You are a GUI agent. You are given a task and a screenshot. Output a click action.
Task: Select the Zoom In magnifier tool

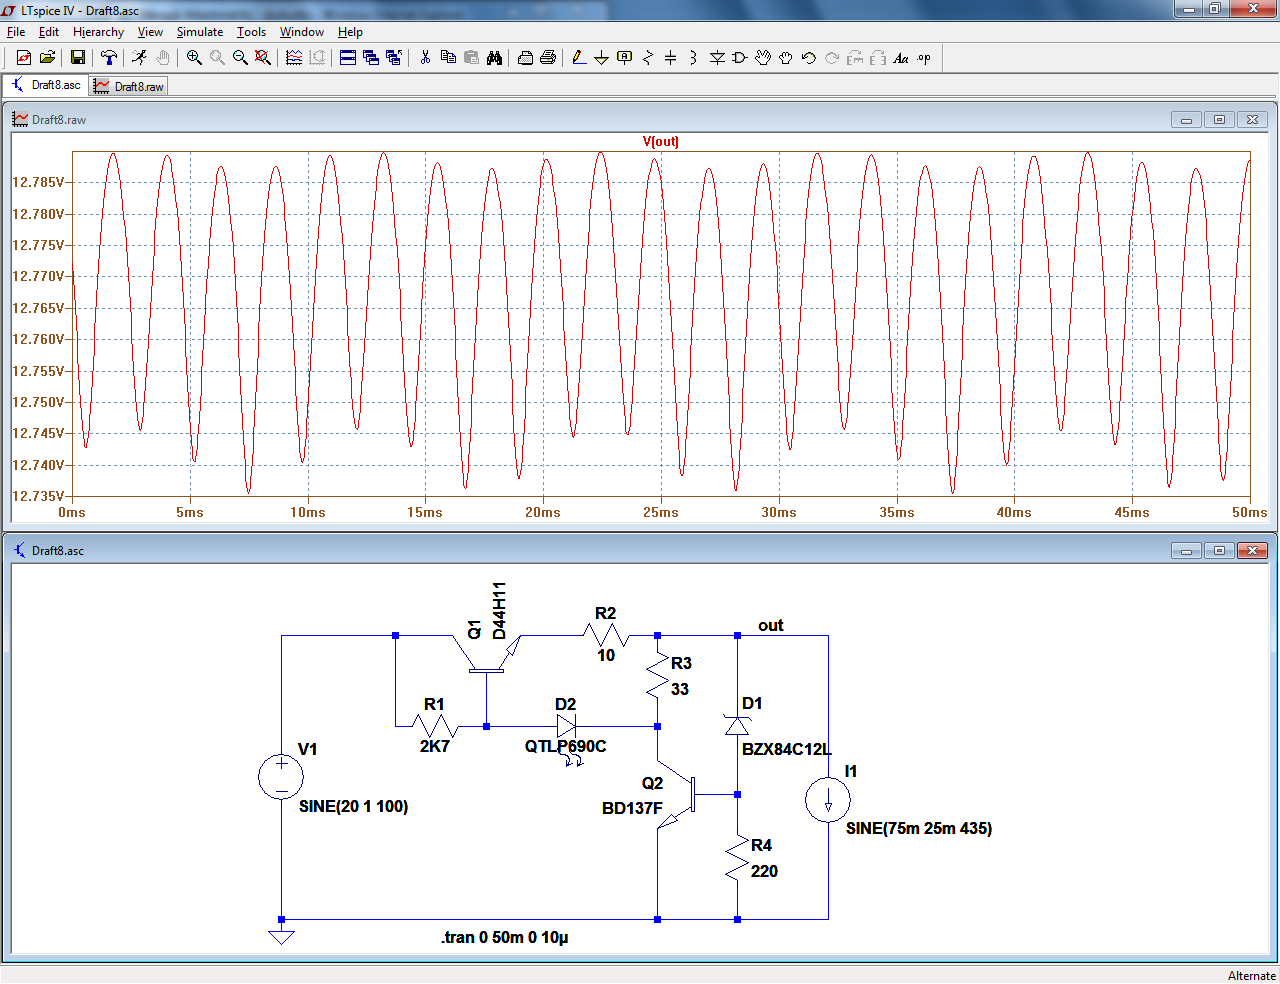(194, 58)
